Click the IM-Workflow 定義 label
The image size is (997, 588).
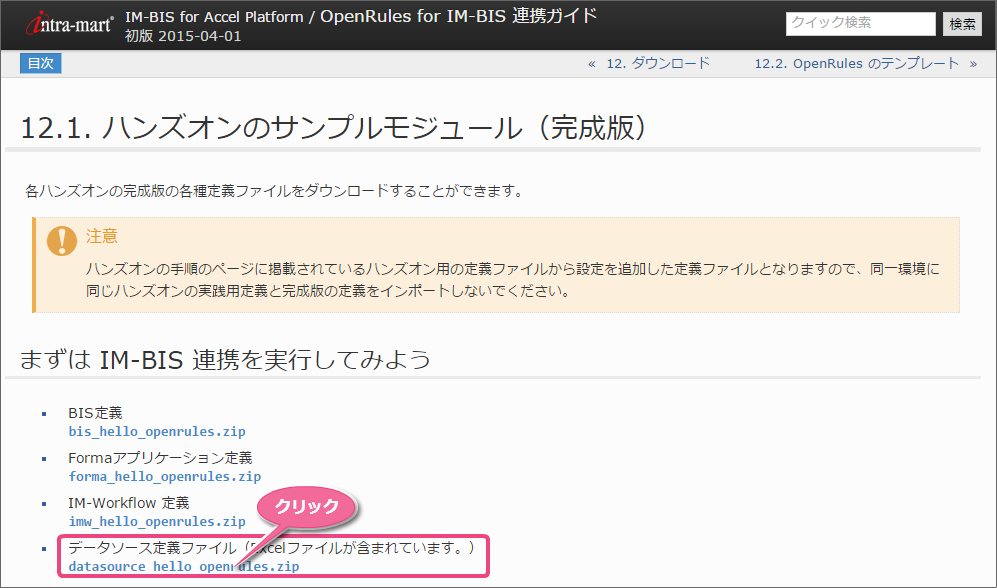(x=128, y=503)
